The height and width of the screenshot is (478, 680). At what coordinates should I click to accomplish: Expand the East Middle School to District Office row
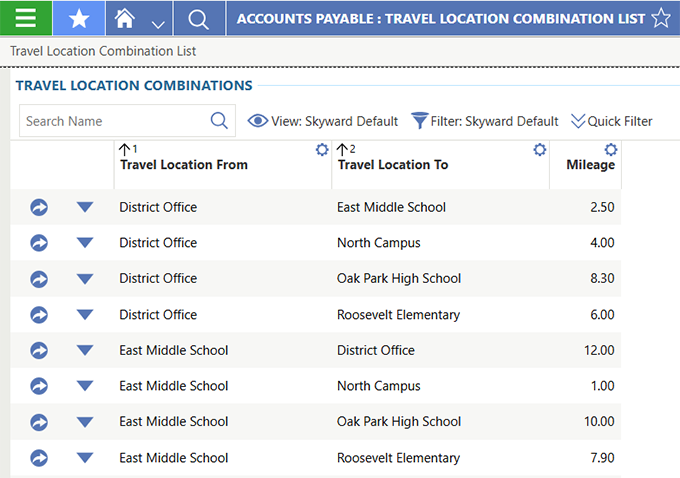click(84, 351)
